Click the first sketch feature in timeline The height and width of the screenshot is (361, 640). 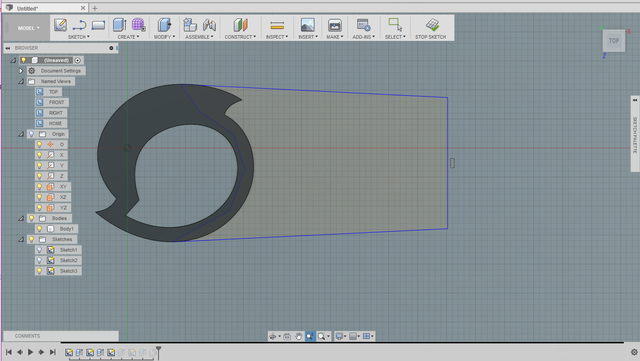pyautogui.click(x=69, y=352)
